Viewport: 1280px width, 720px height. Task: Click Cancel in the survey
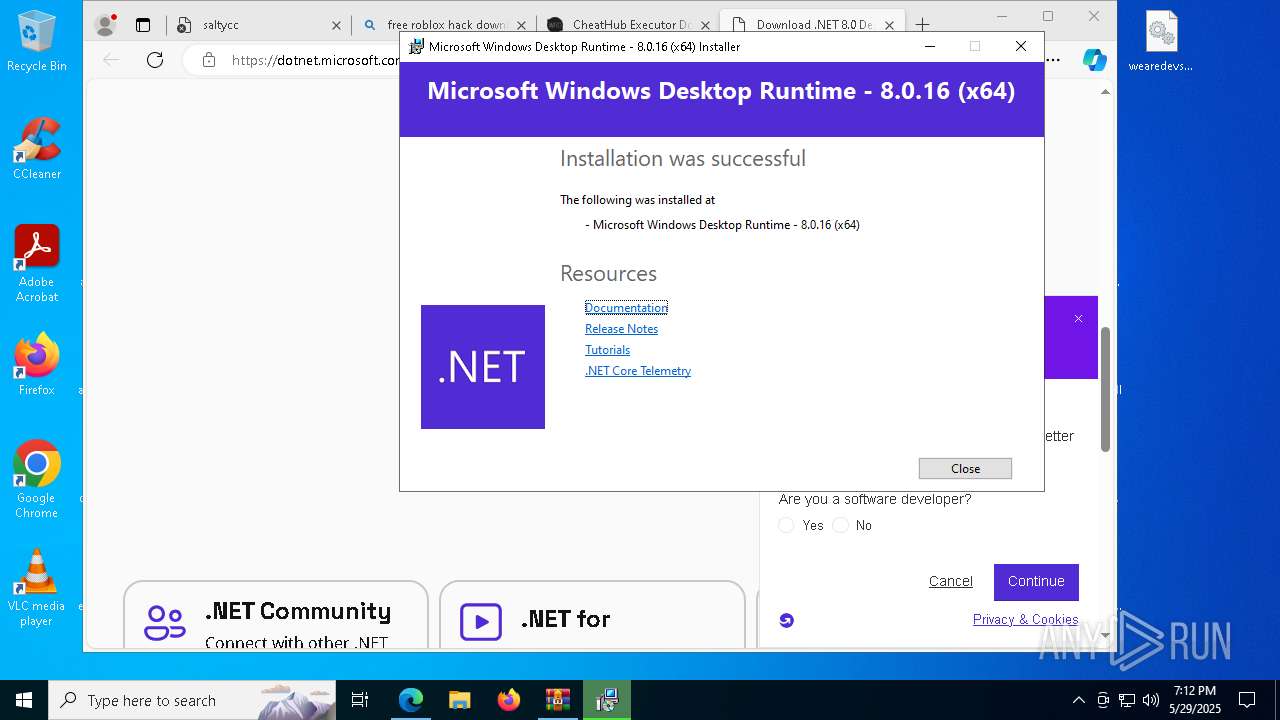pyautogui.click(x=950, y=581)
